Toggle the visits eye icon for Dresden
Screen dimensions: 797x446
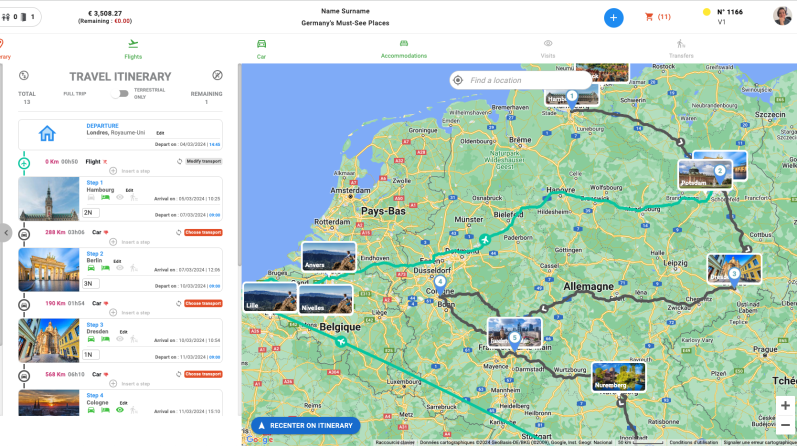coord(119,339)
